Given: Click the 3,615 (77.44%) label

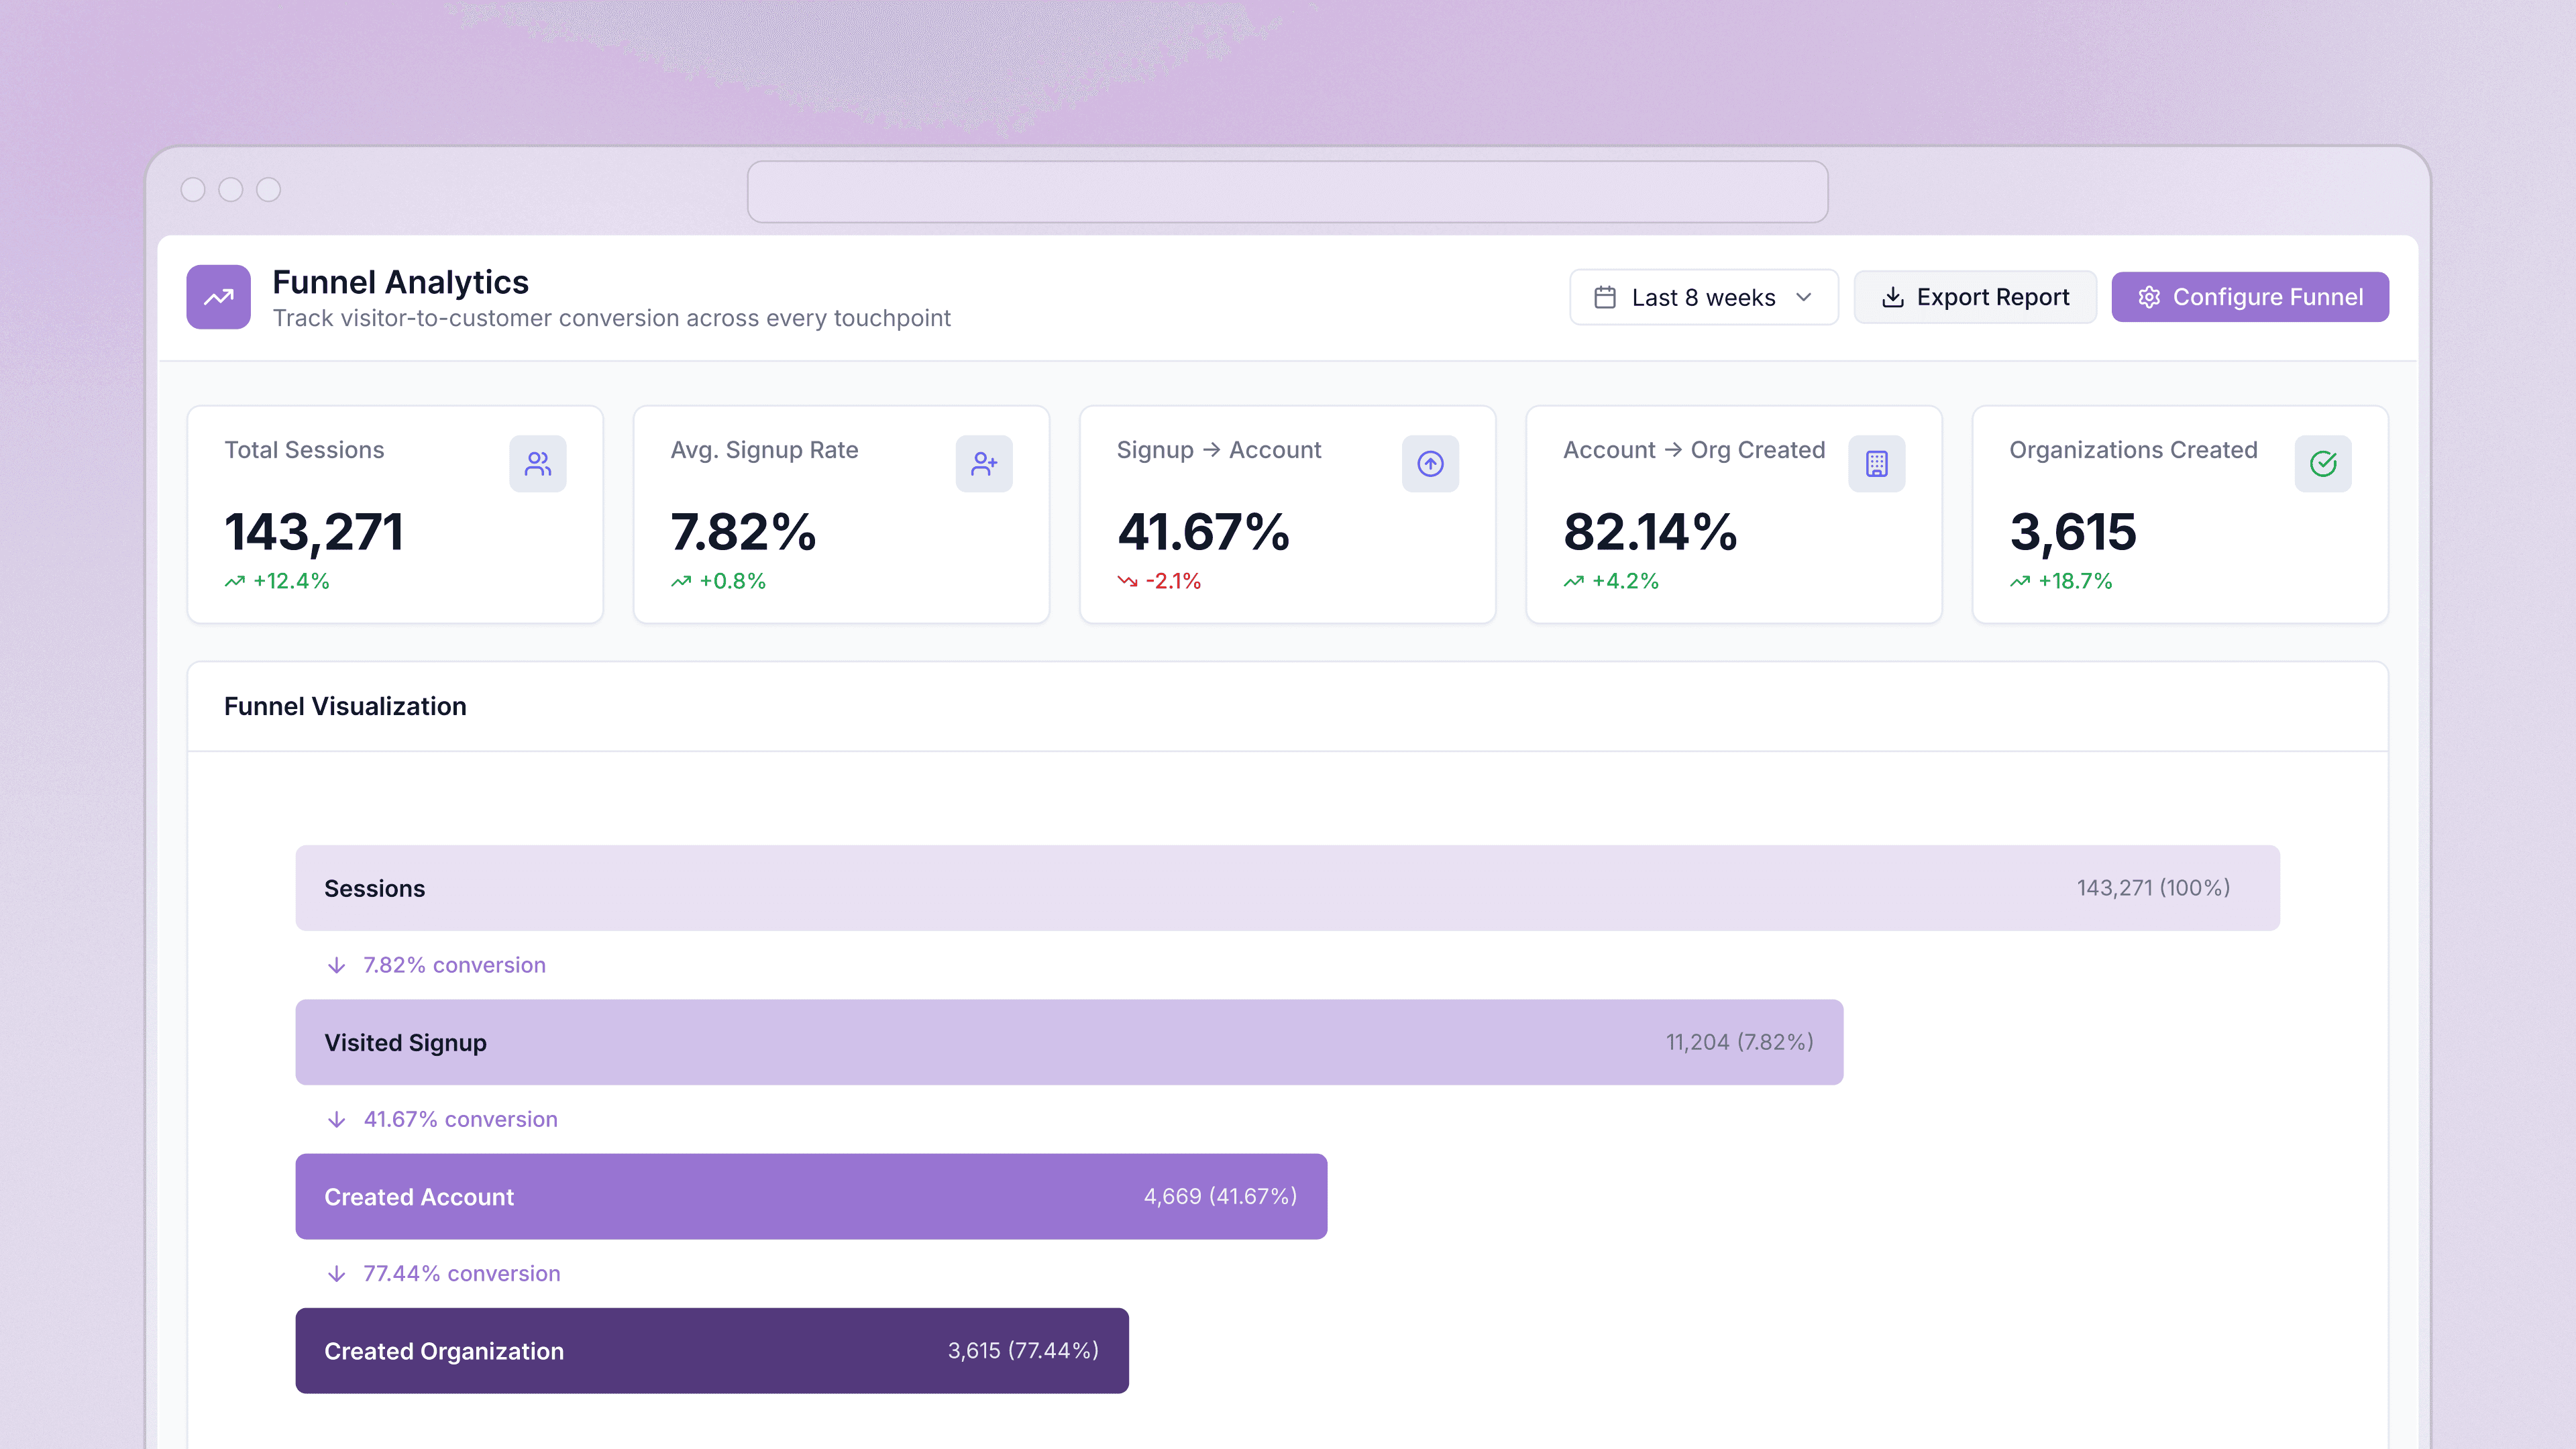Looking at the screenshot, I should click(x=1023, y=1350).
